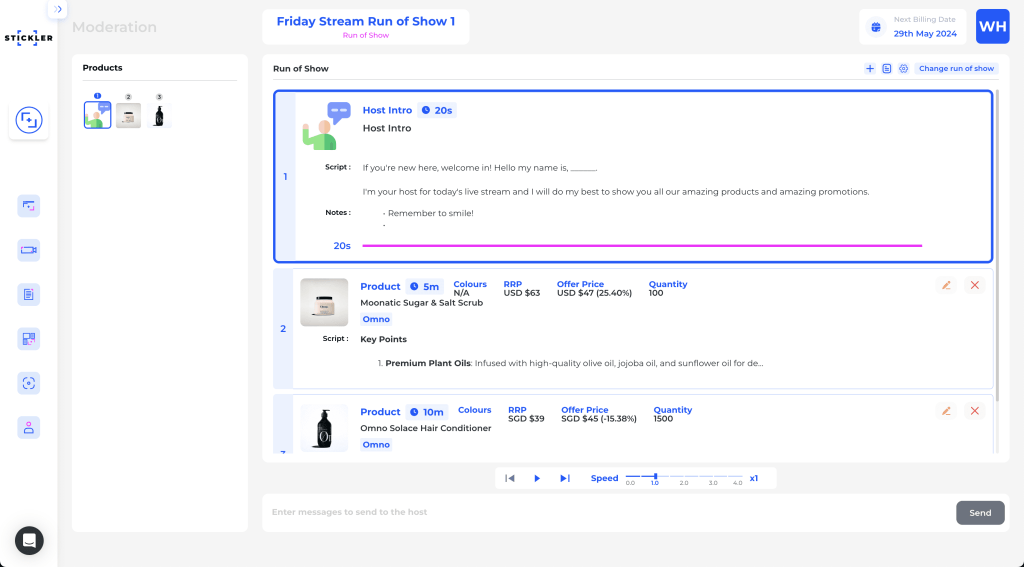The image size is (1024, 567).
Task: Click the Change run of show button
Action: click(956, 69)
